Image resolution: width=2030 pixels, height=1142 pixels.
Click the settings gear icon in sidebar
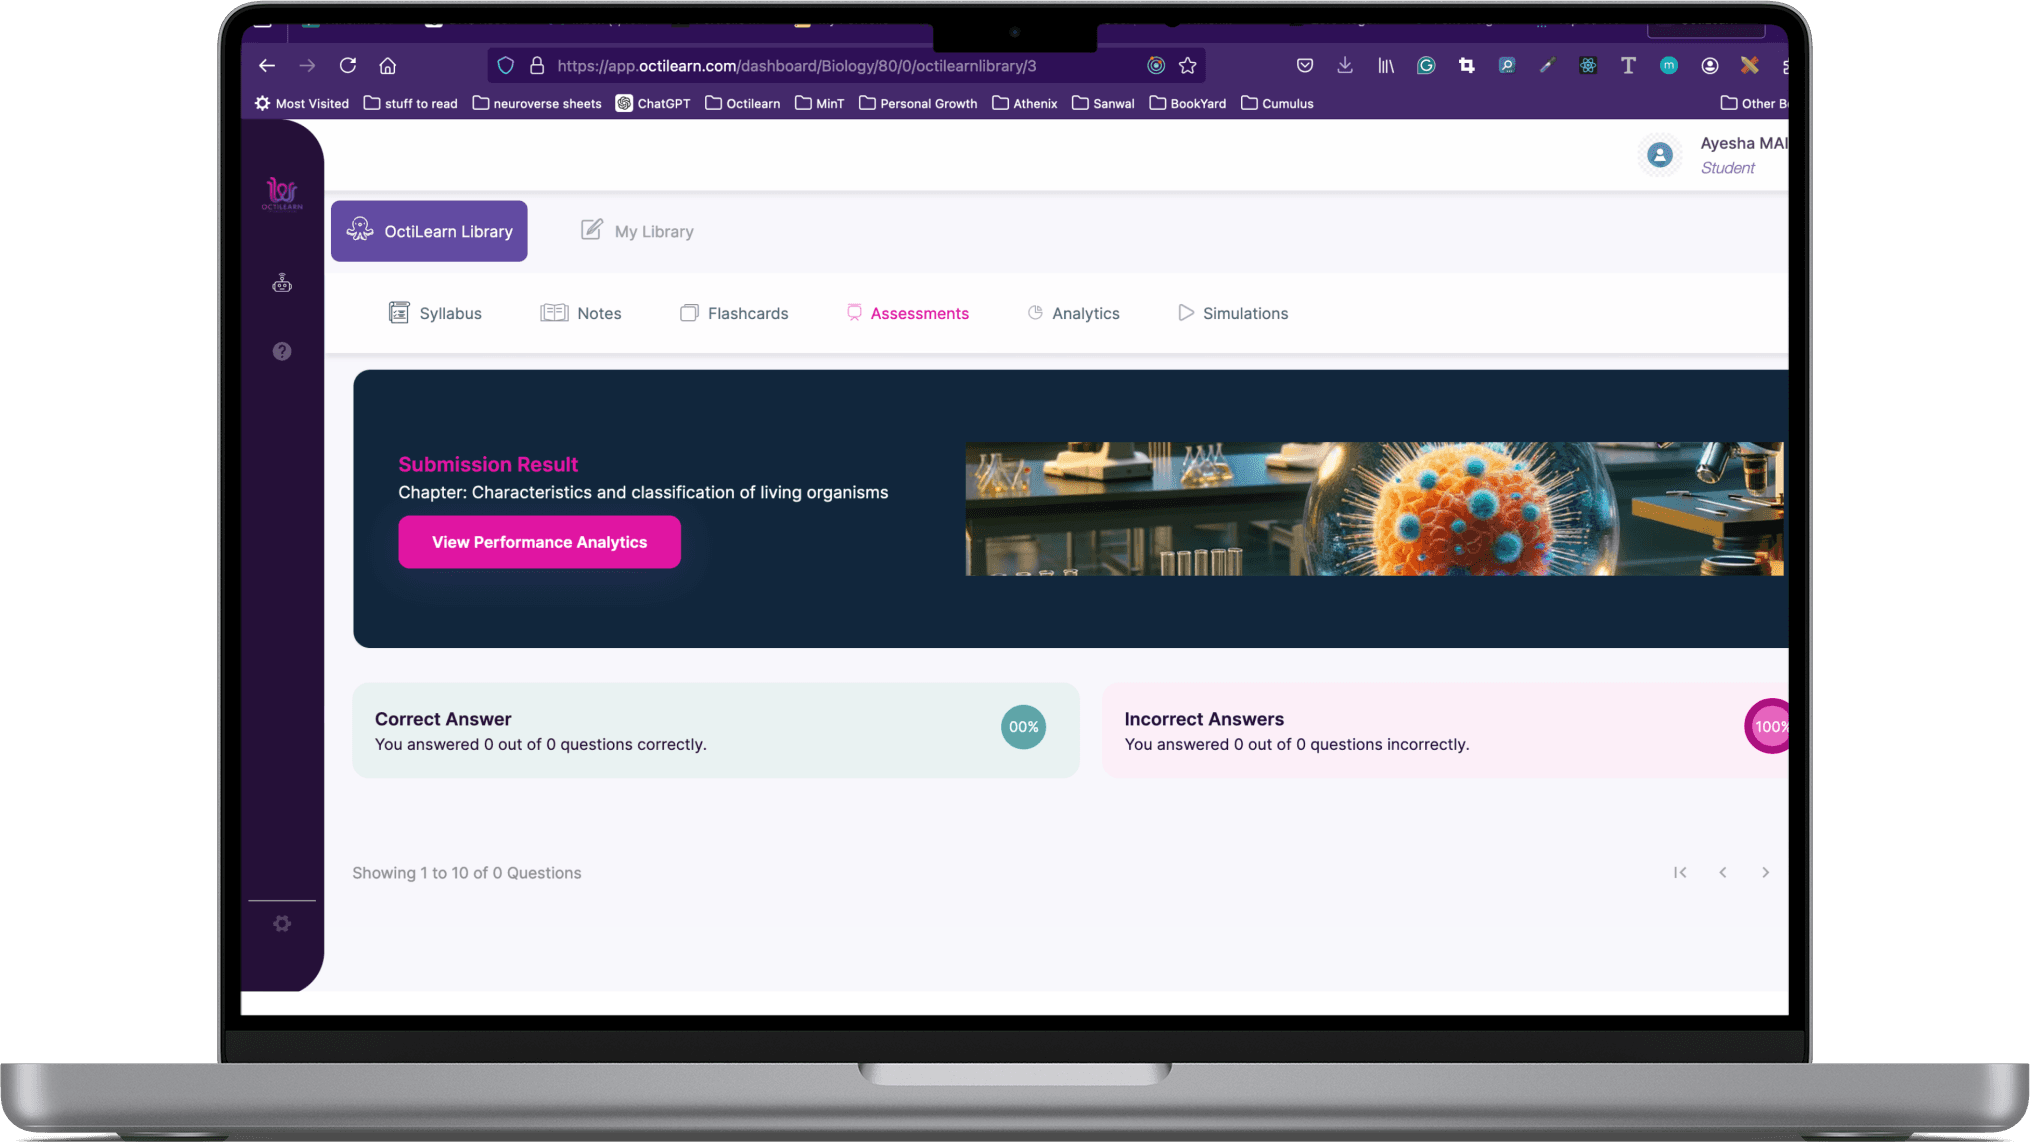tap(282, 923)
